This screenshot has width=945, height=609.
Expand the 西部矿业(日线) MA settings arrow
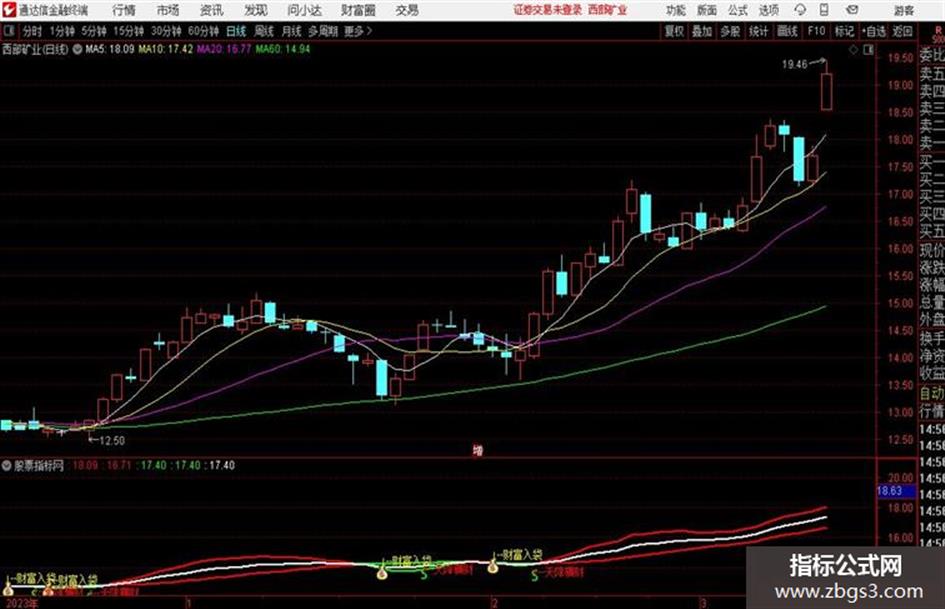coord(77,49)
